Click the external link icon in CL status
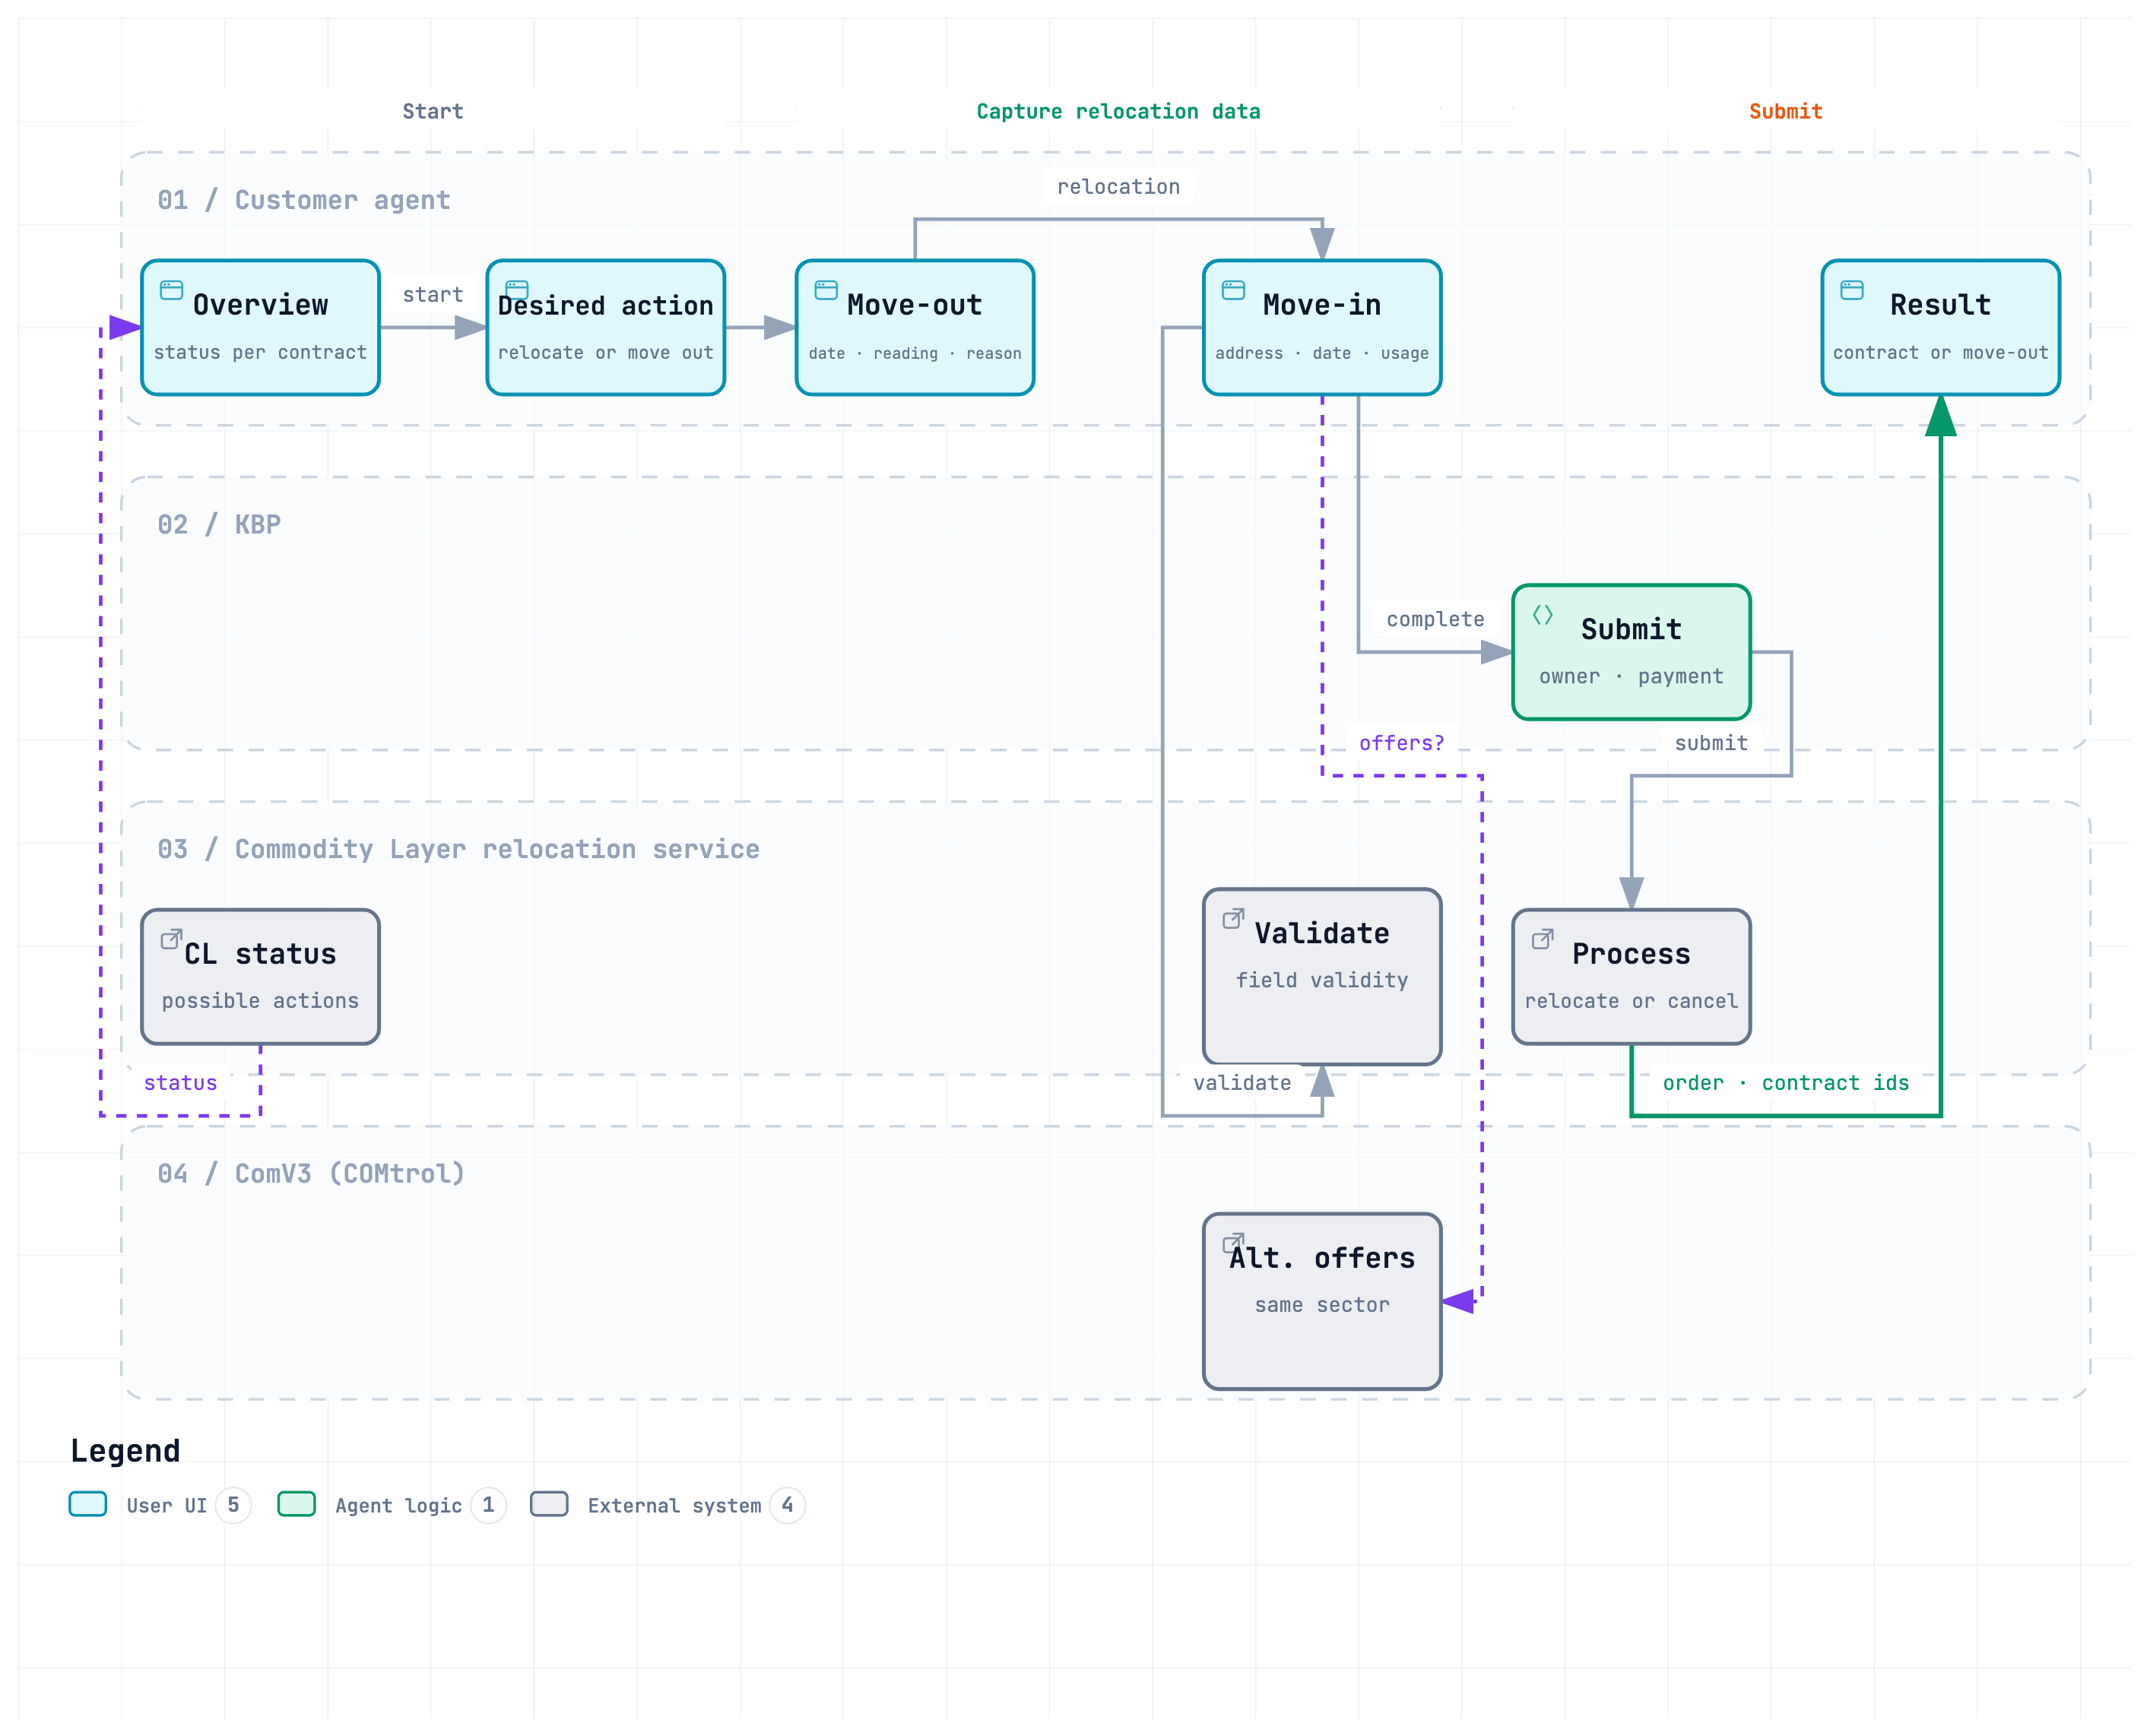2150x1736 pixels. click(172, 939)
